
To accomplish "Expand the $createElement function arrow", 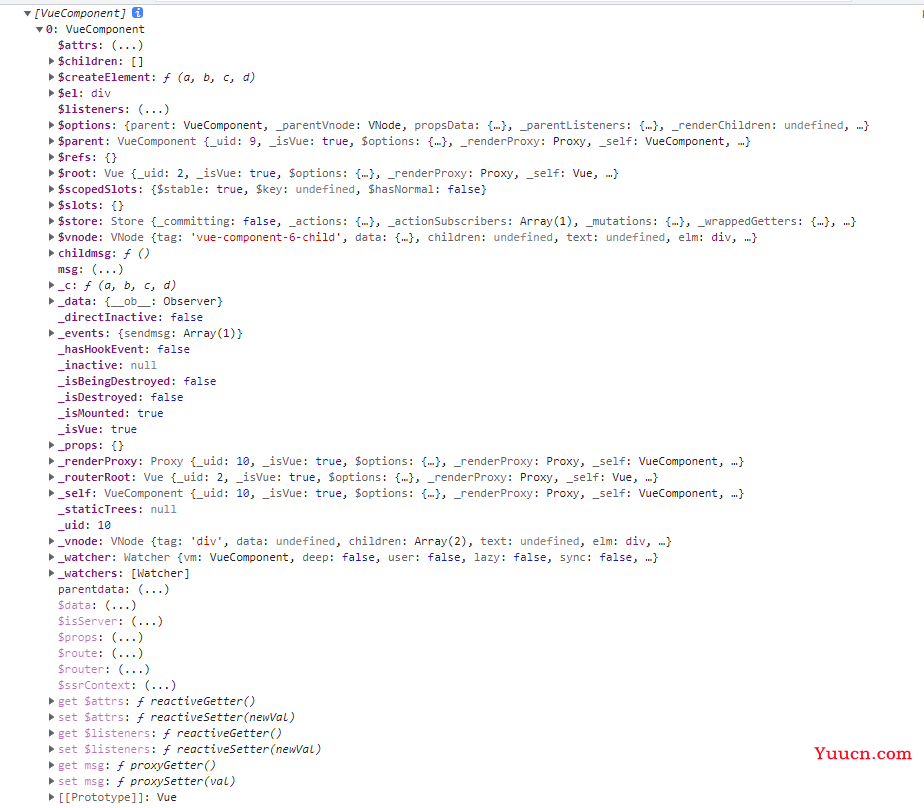I will 51,77.
